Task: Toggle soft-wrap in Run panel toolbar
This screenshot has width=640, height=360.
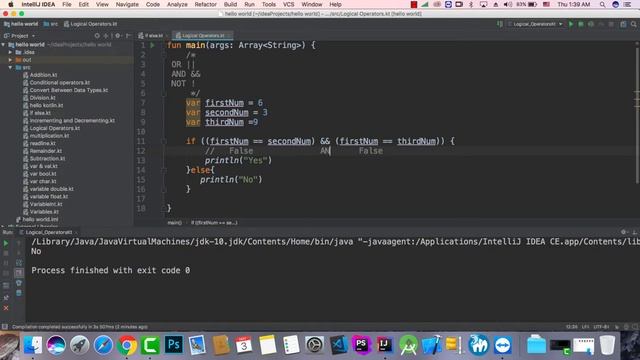Action: click(x=19, y=263)
